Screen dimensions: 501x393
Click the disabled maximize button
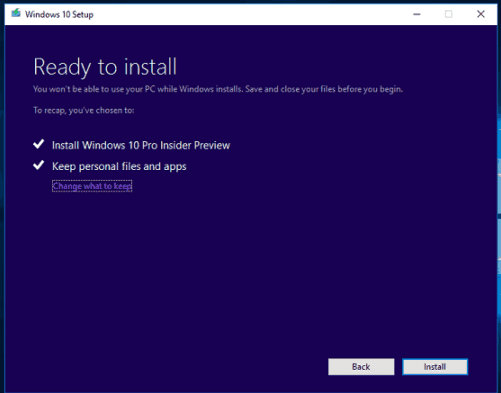449,14
